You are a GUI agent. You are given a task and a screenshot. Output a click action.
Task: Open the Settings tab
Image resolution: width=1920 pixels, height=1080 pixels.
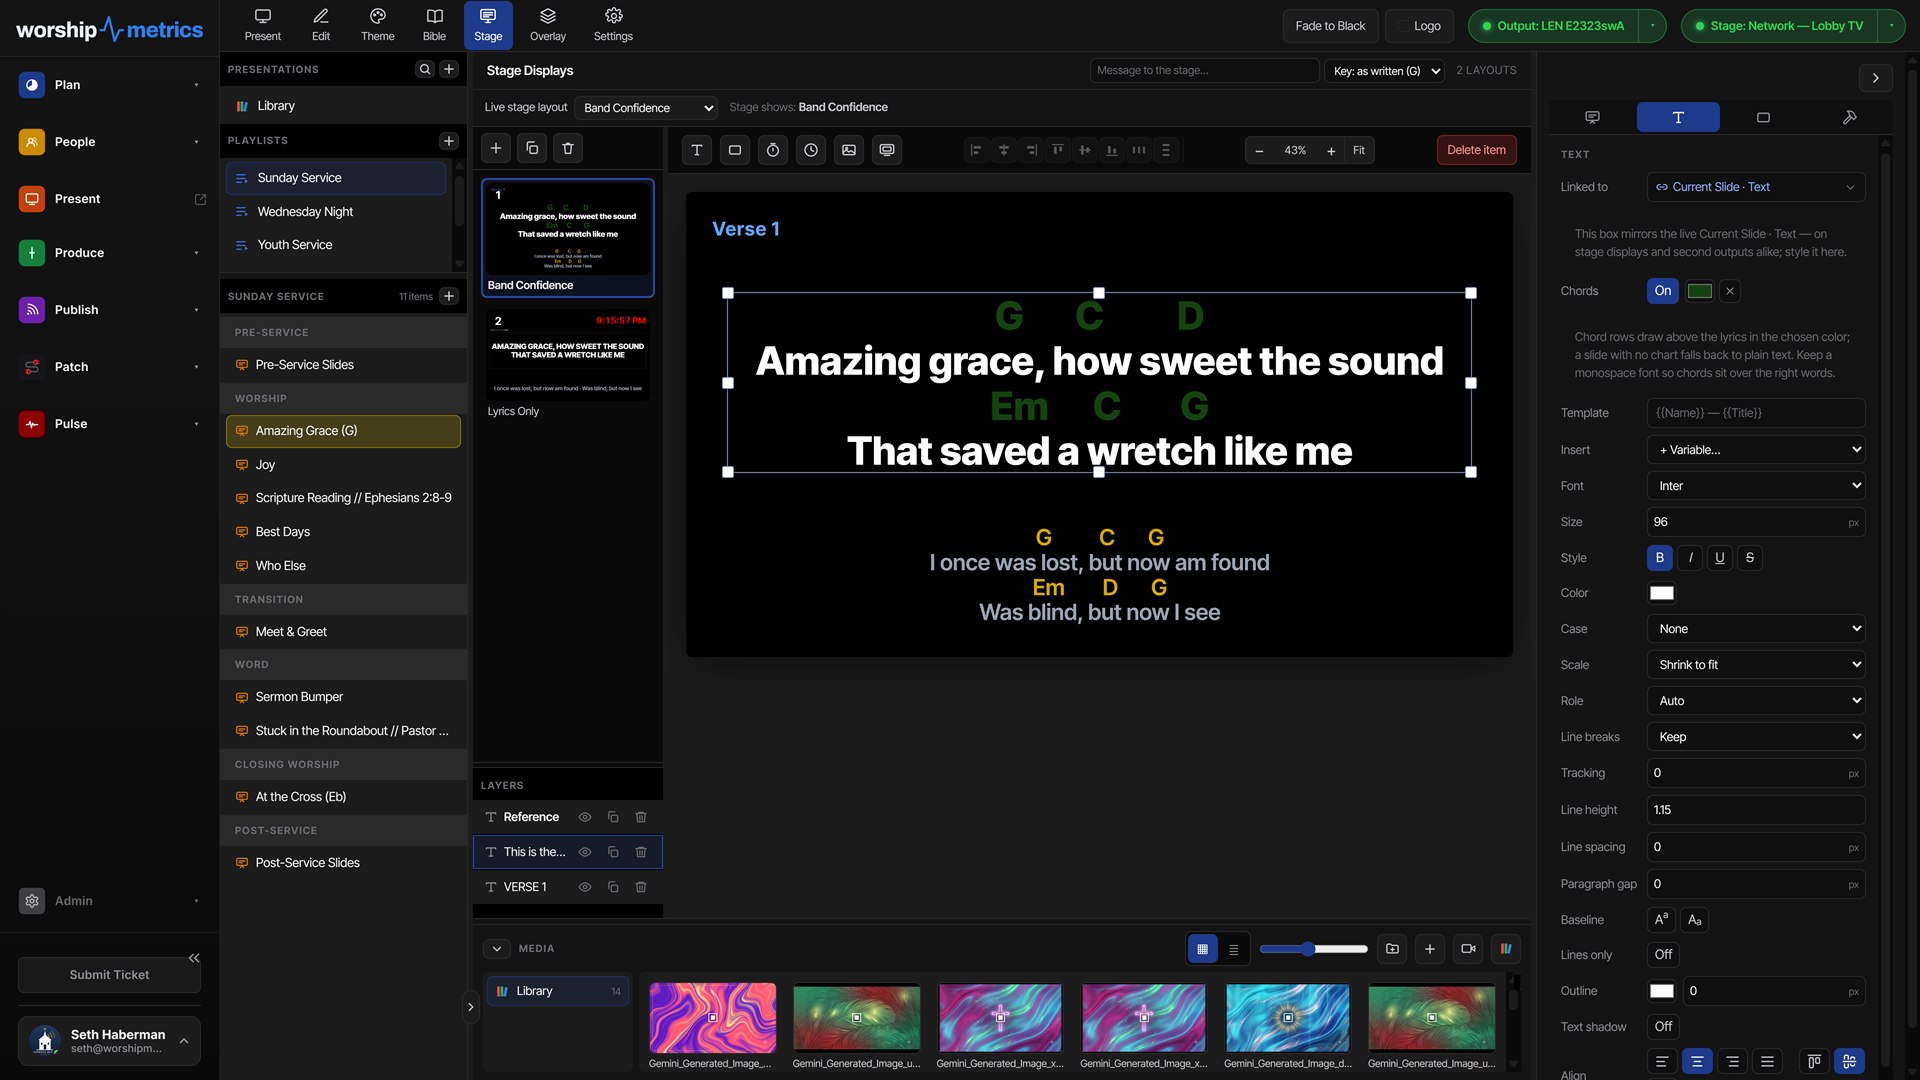point(614,25)
